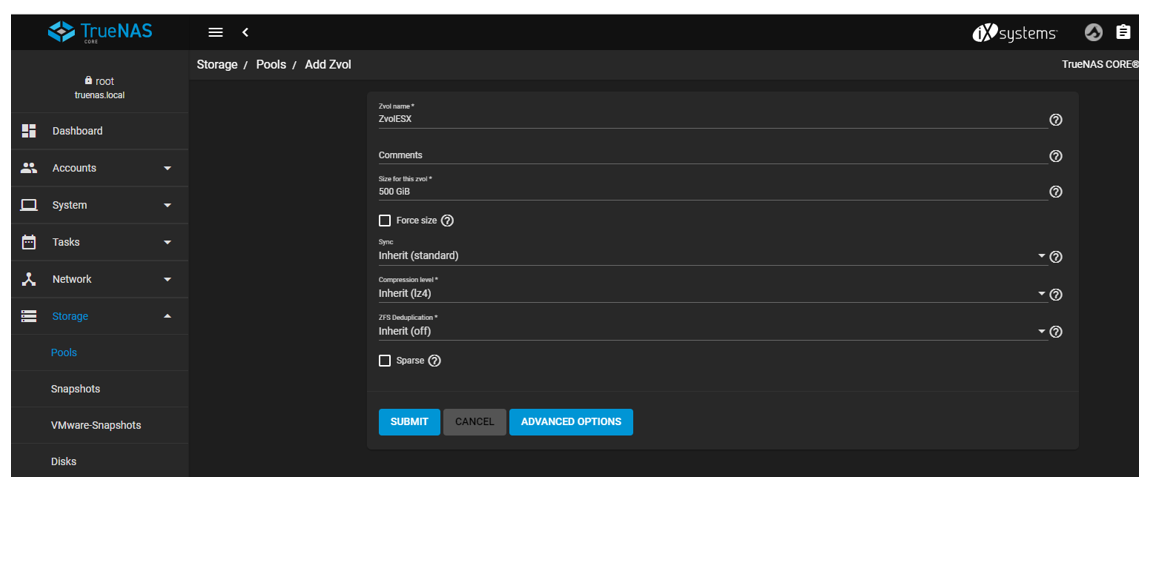Open Pools under Storage

point(100,353)
